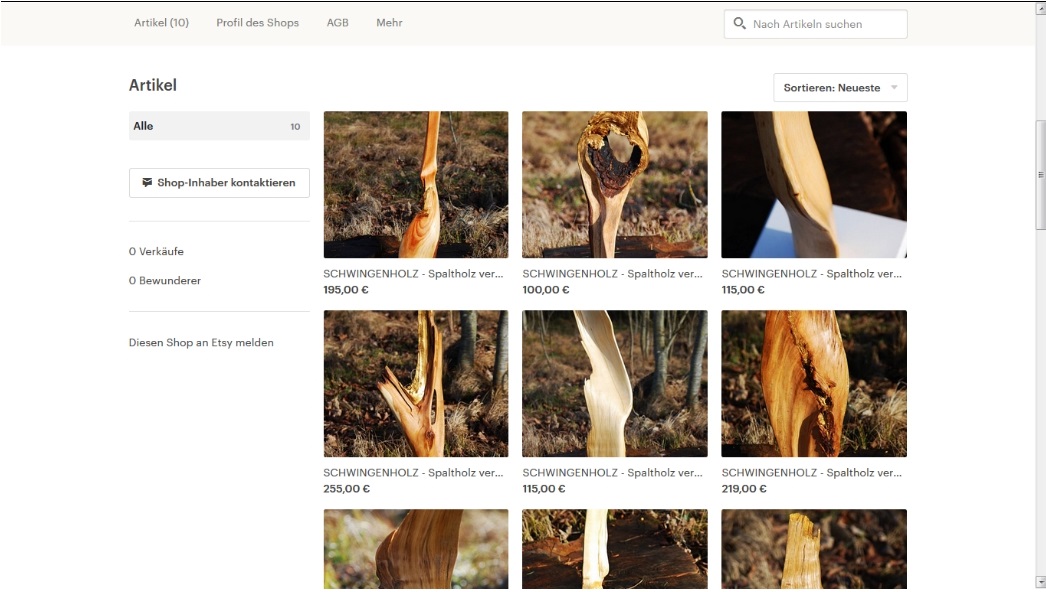Click the 0 Bewunderer link
1046x592 pixels.
point(165,280)
